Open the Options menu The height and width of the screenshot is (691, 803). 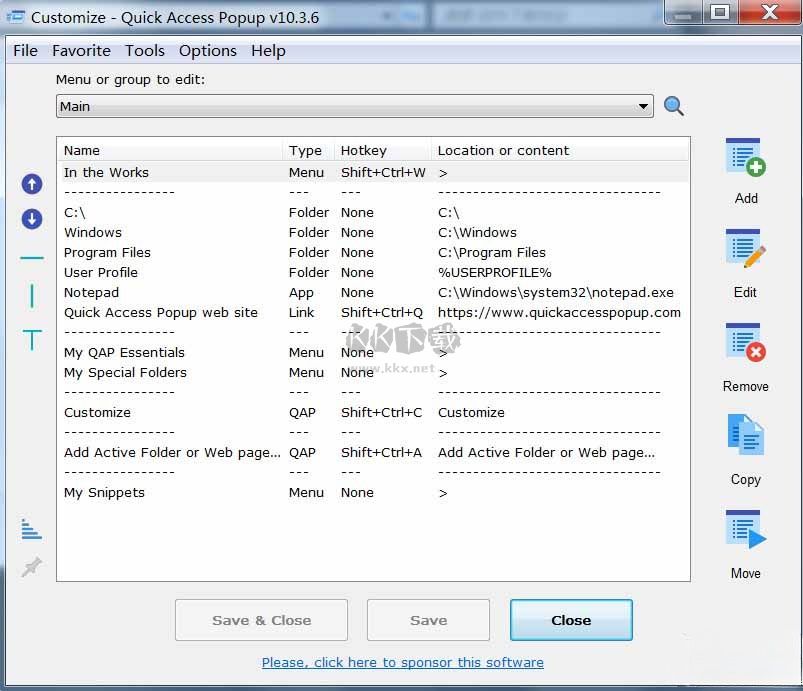208,51
